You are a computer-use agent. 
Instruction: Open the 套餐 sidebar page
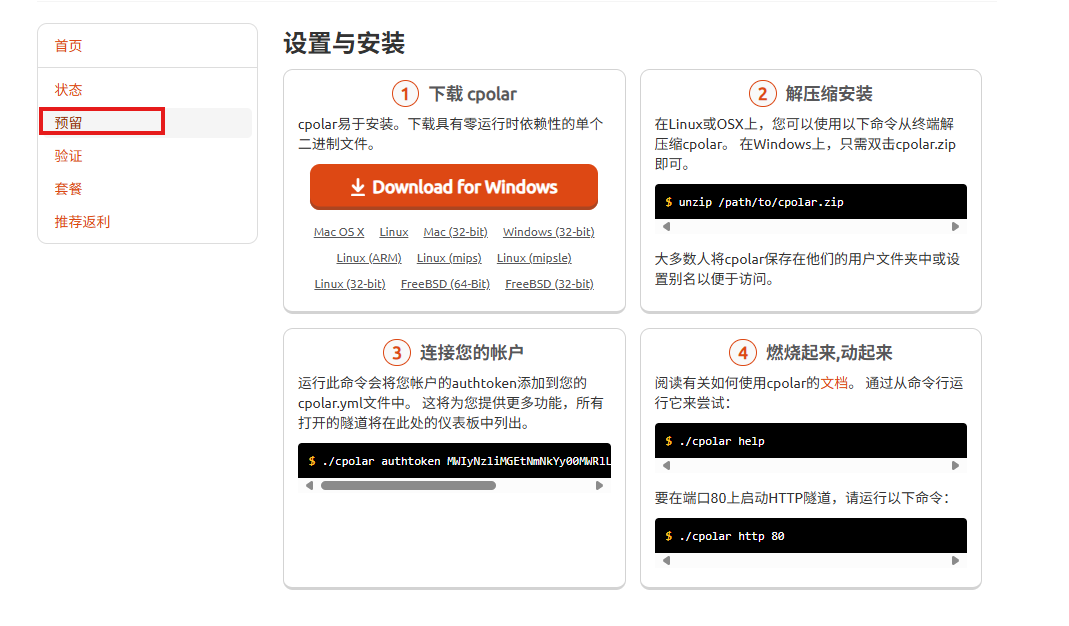tap(69, 189)
